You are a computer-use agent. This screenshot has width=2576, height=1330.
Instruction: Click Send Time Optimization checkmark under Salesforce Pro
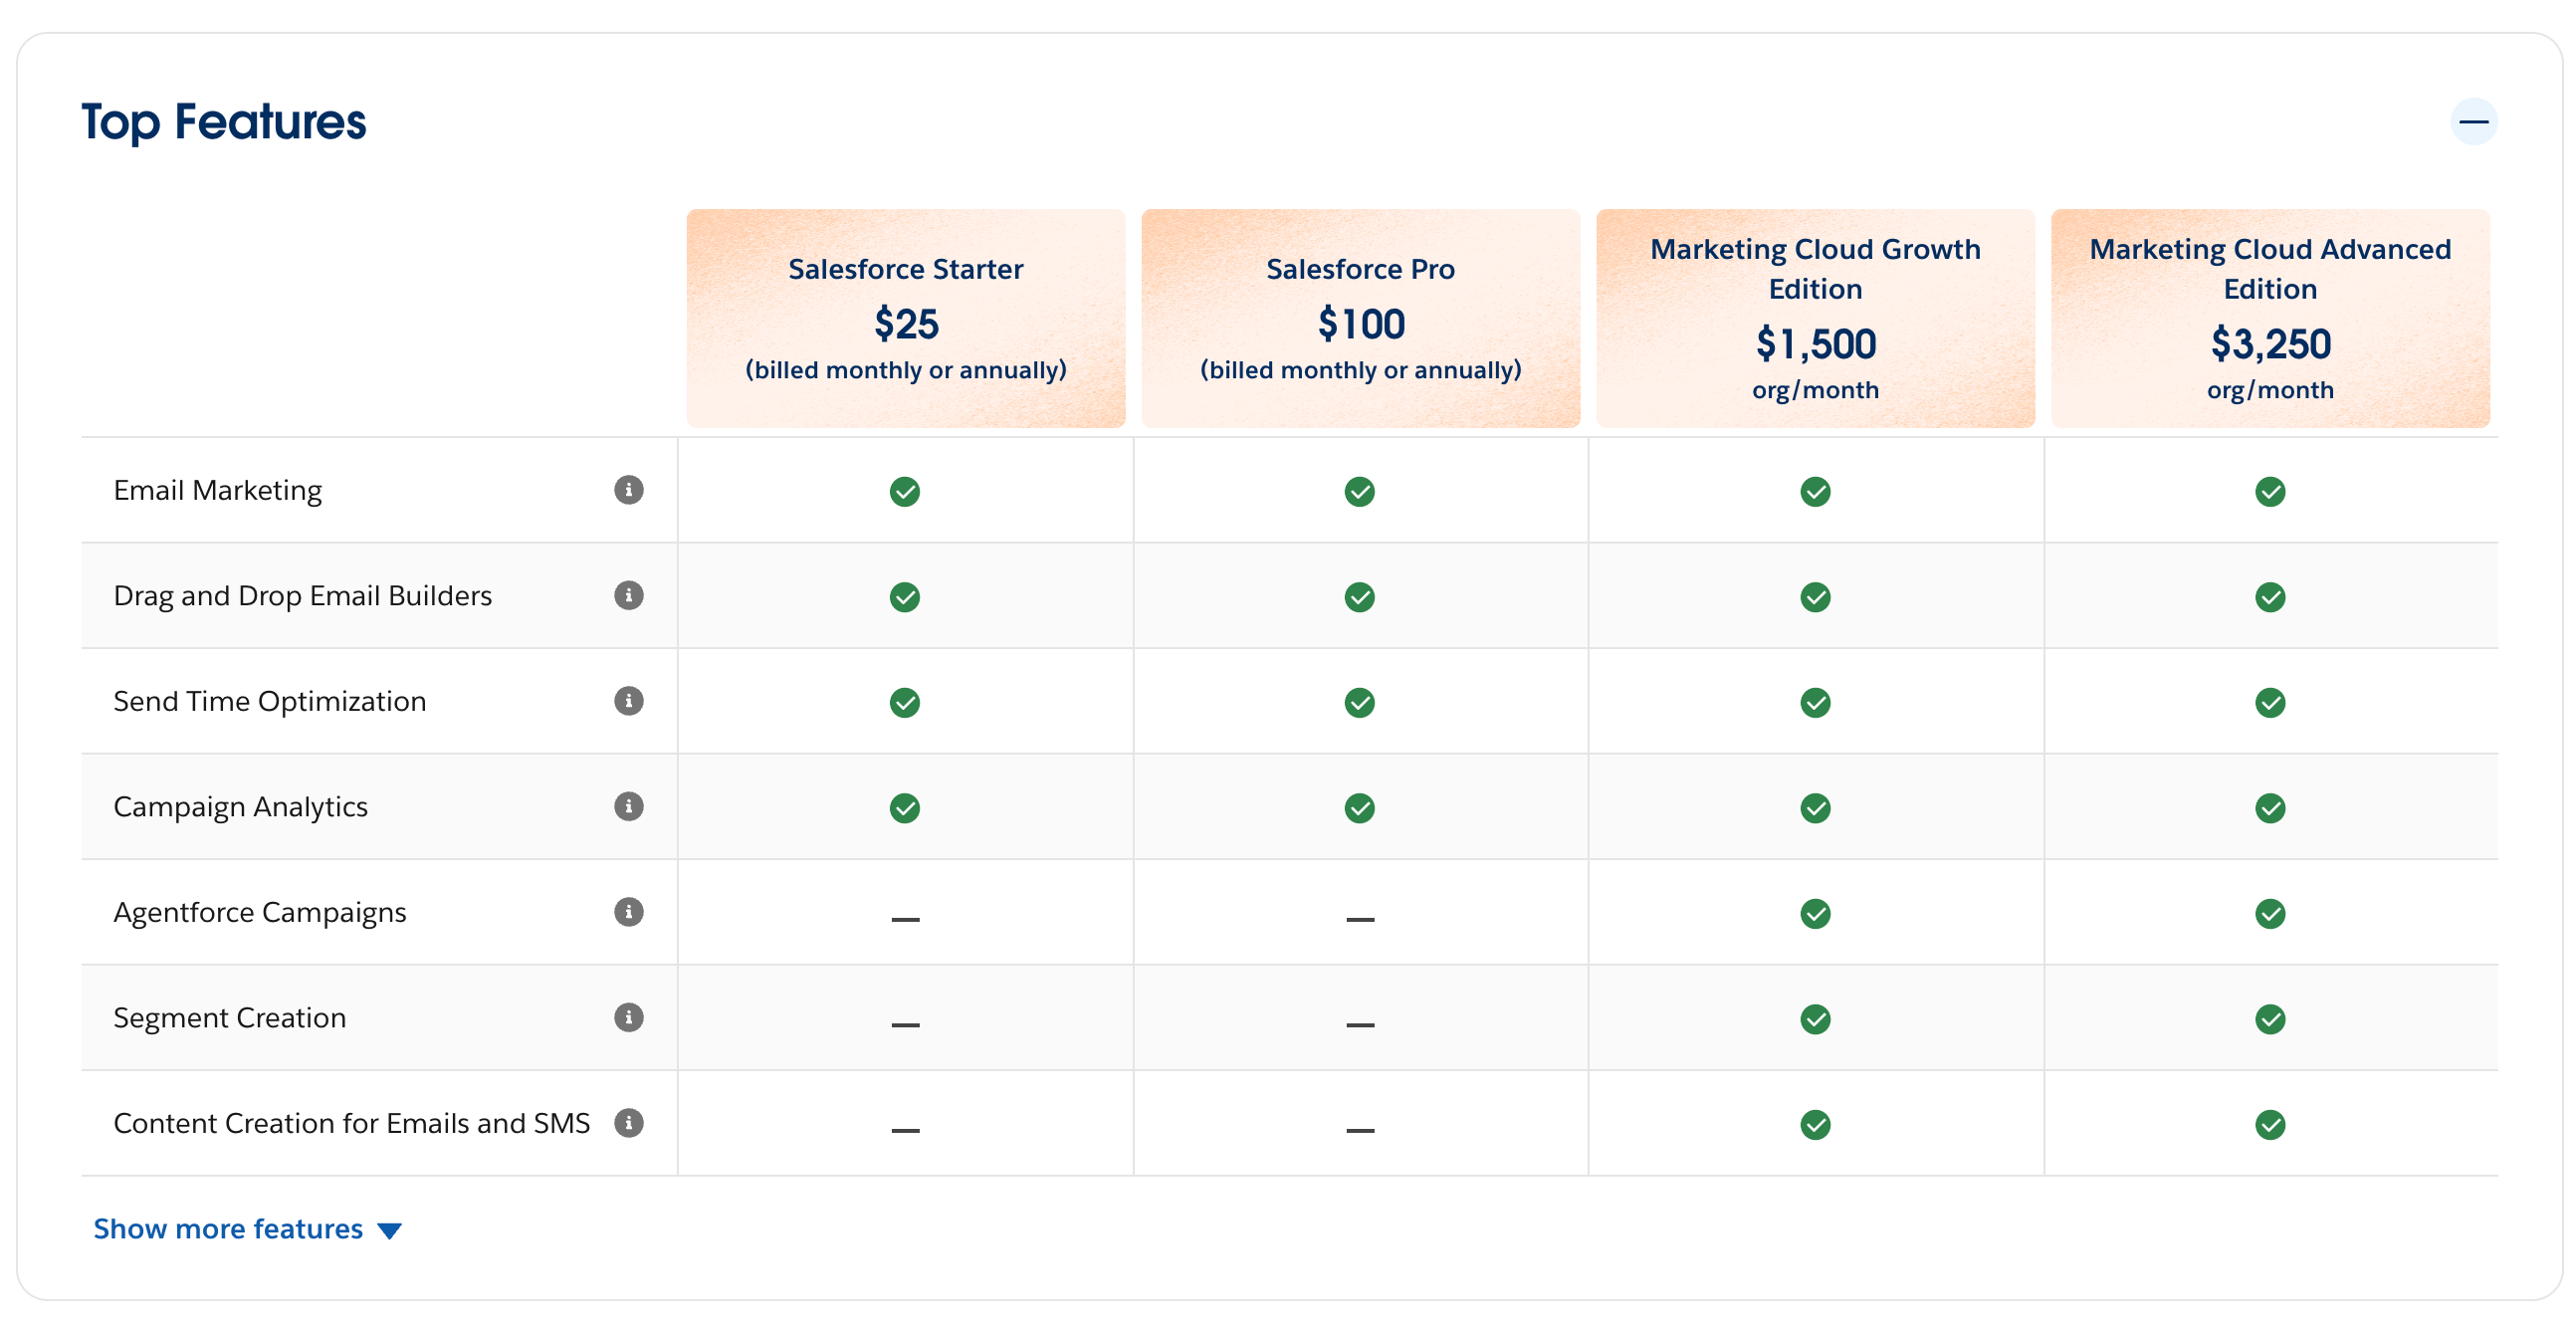click(x=1360, y=703)
